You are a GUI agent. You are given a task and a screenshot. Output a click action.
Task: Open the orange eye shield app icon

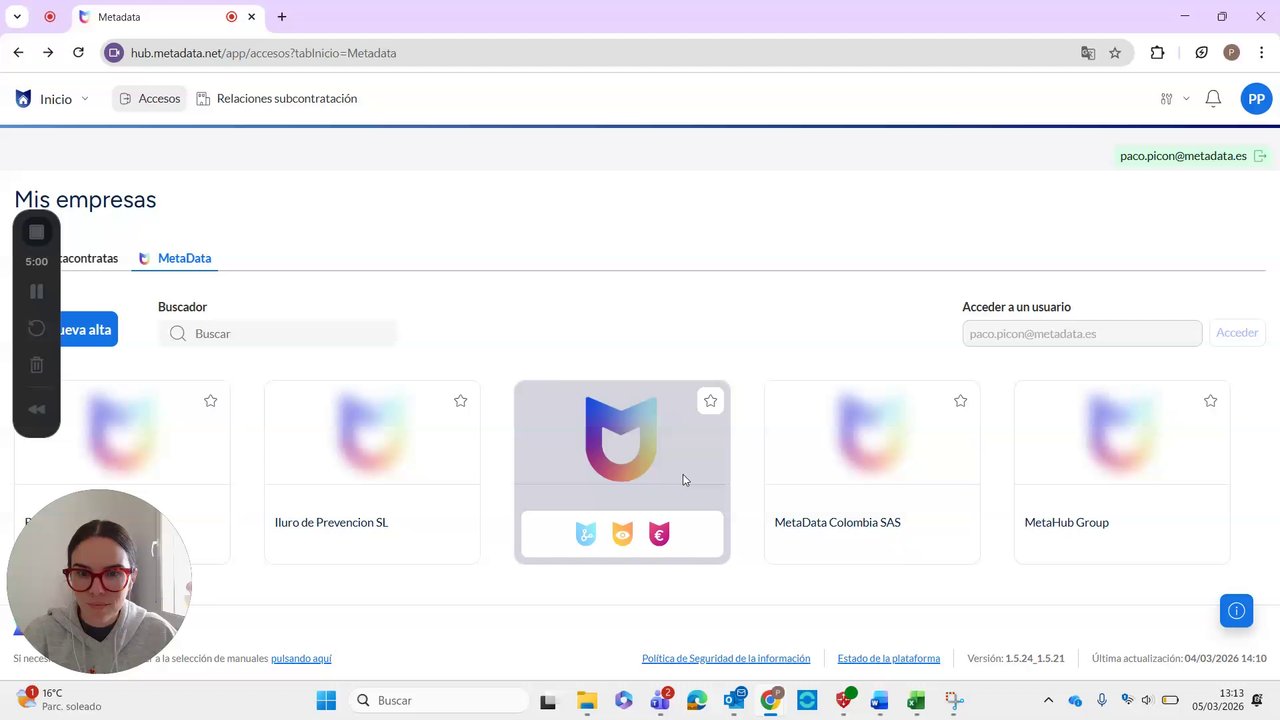tap(622, 535)
